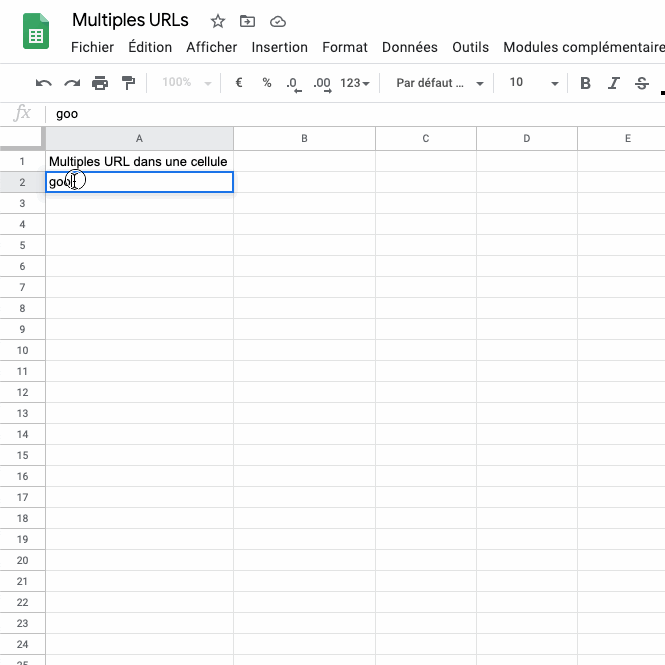
Task: Select column E header
Action: 622,138
